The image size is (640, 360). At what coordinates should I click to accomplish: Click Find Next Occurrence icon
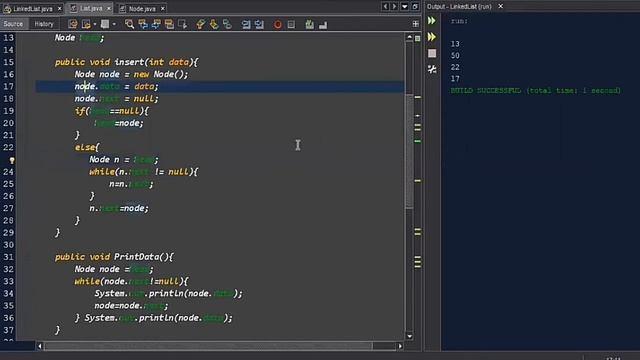tap(156, 24)
